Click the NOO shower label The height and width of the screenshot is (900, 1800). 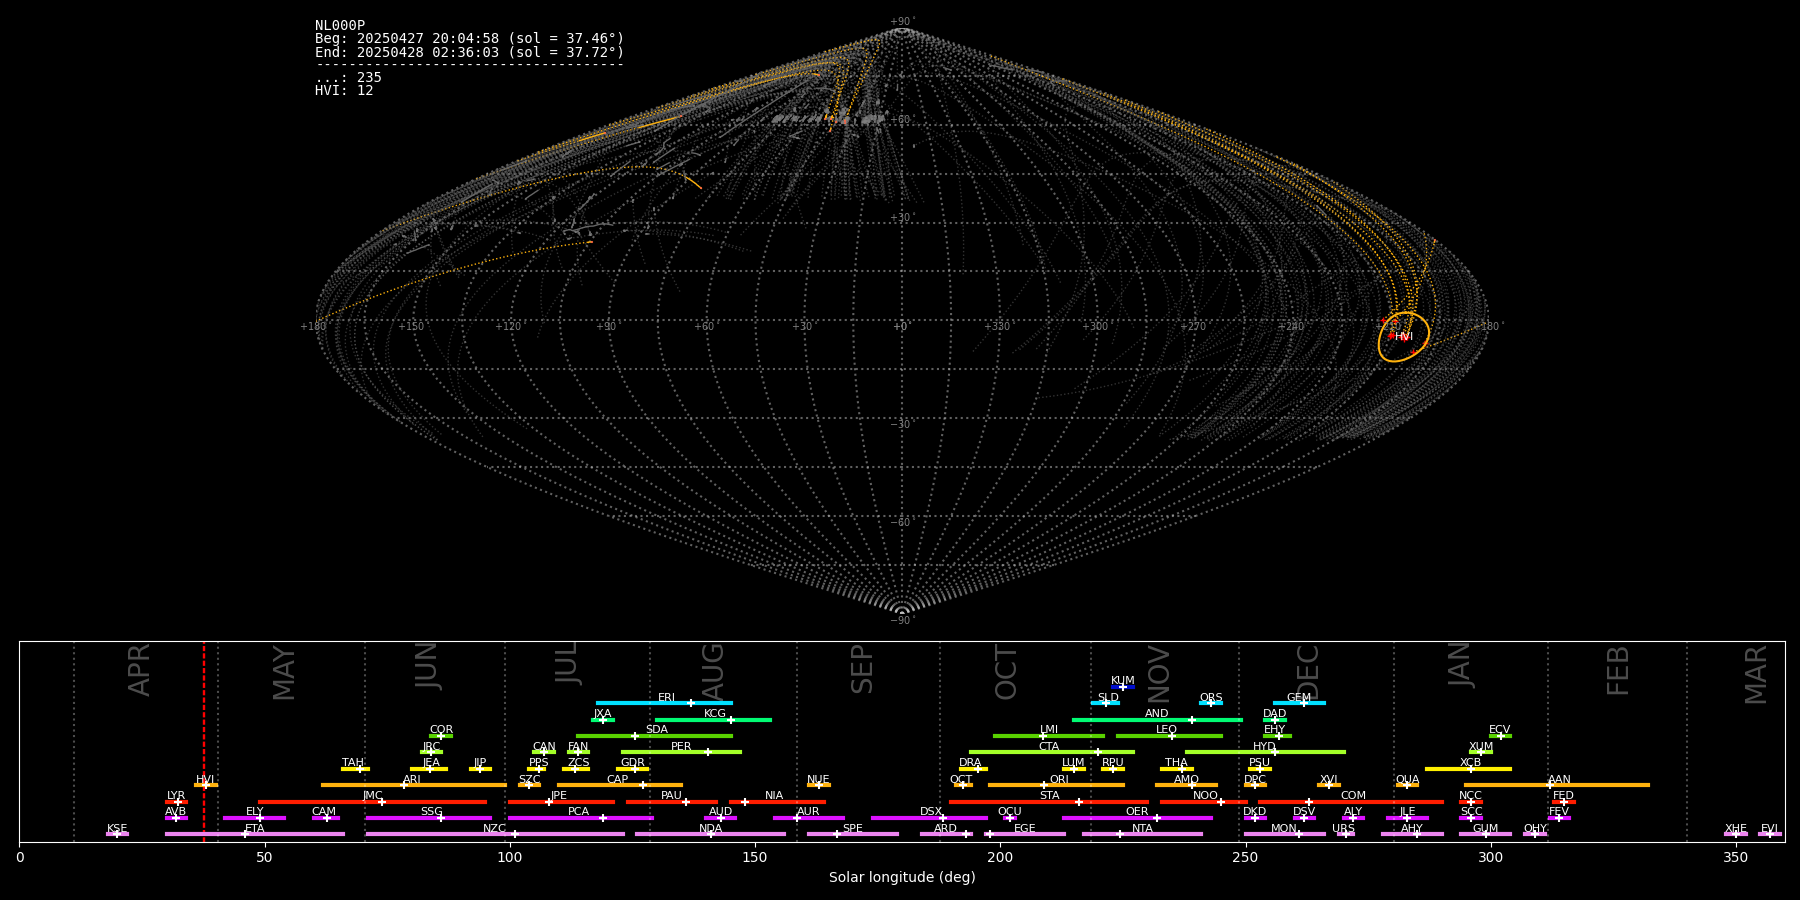[1205, 796]
